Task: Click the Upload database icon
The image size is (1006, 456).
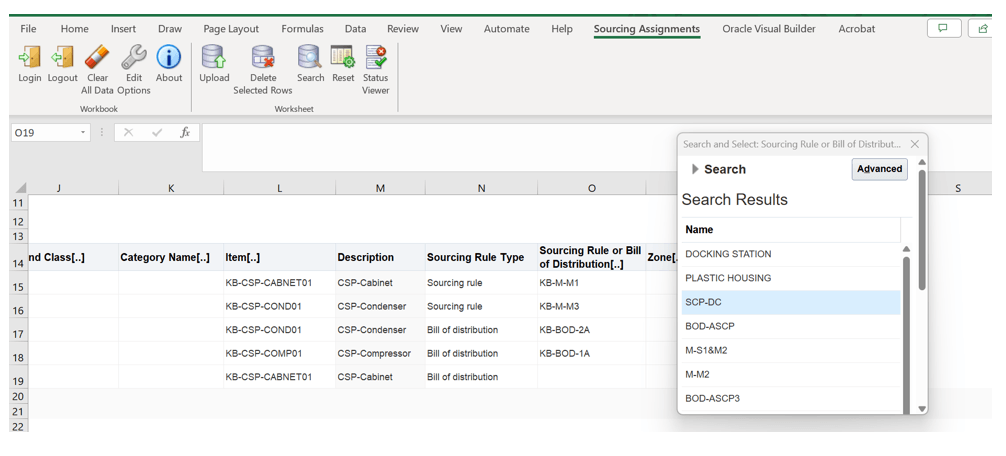Action: [214, 57]
